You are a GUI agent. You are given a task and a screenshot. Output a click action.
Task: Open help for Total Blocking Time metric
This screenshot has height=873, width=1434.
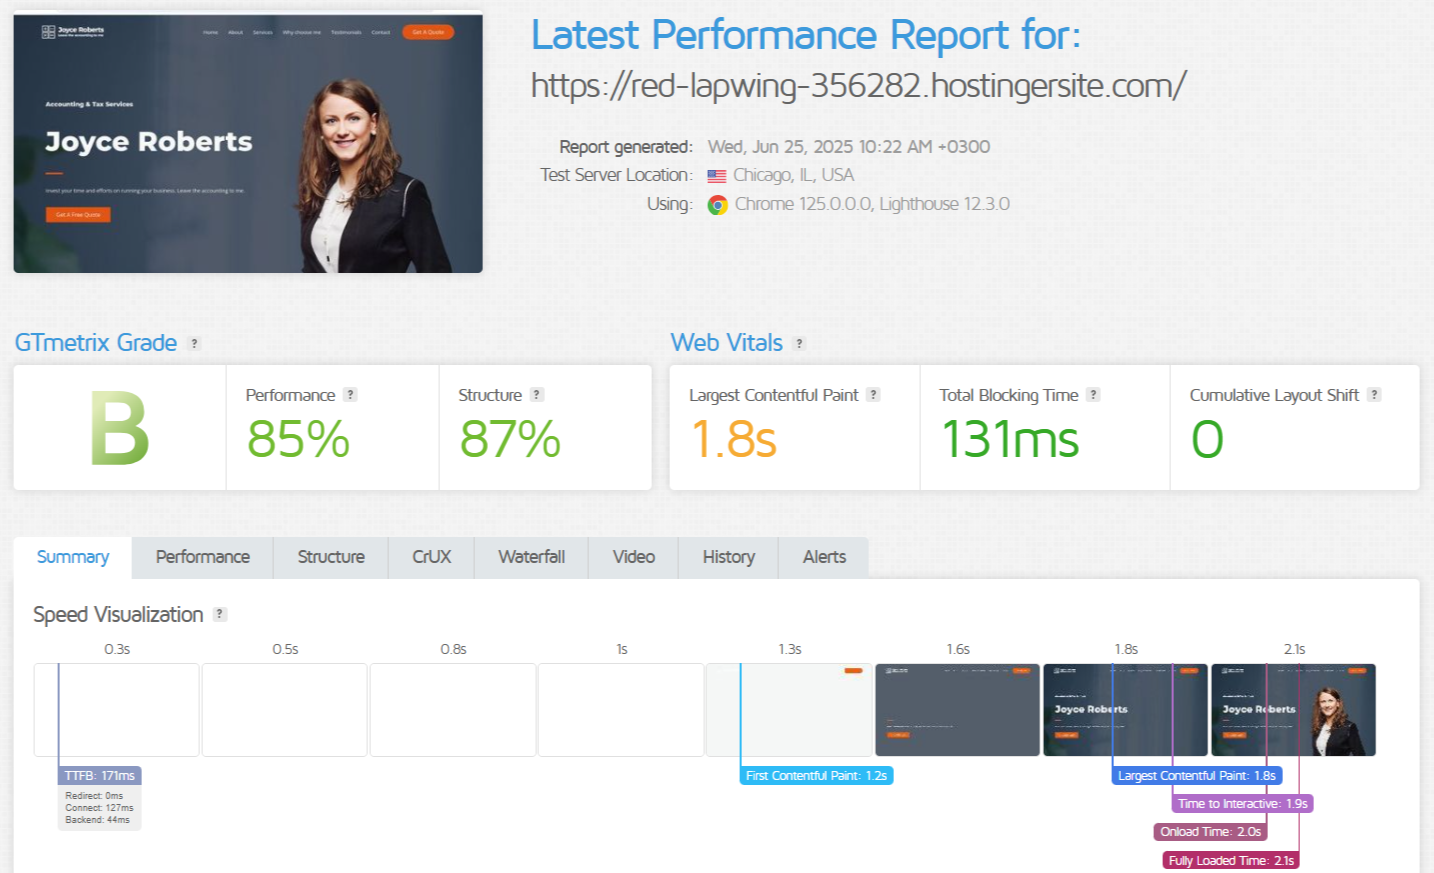click(x=1094, y=394)
